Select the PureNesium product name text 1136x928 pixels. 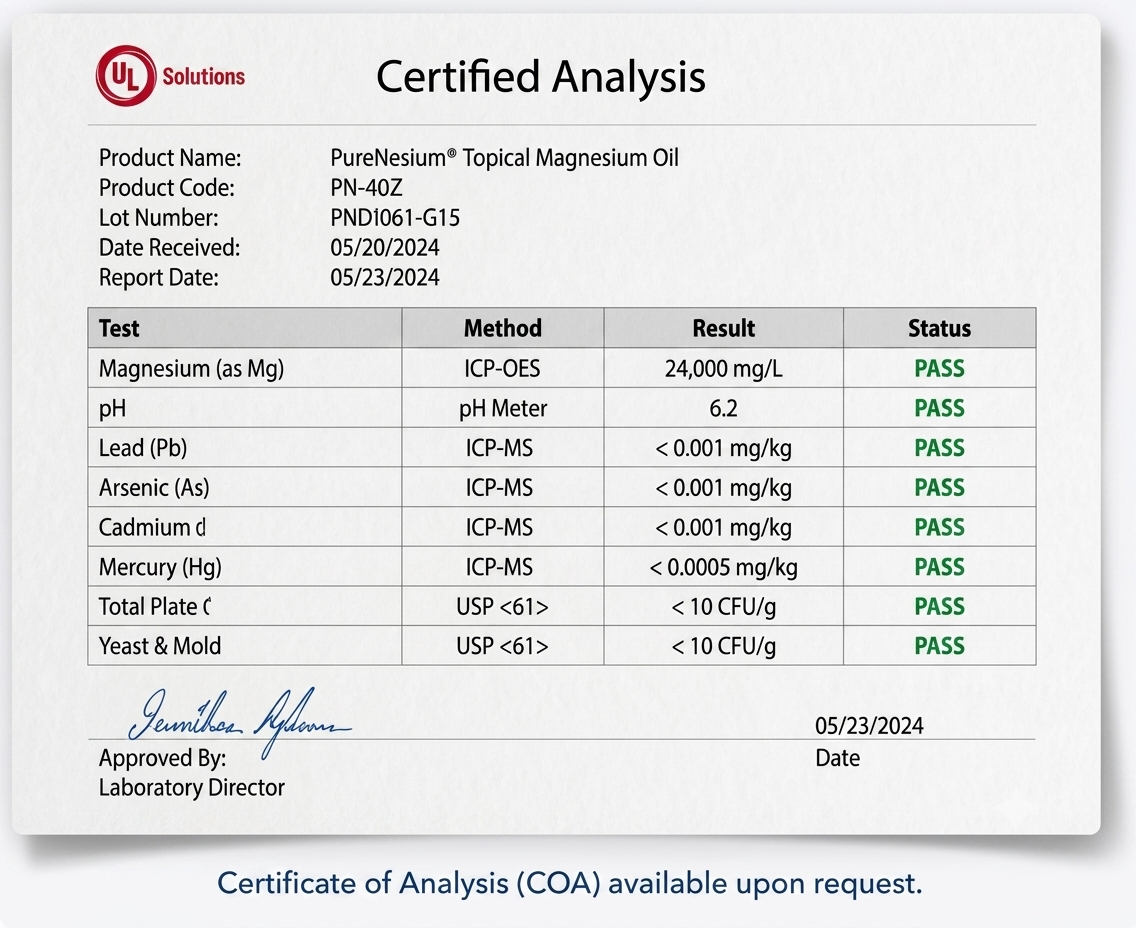point(504,157)
